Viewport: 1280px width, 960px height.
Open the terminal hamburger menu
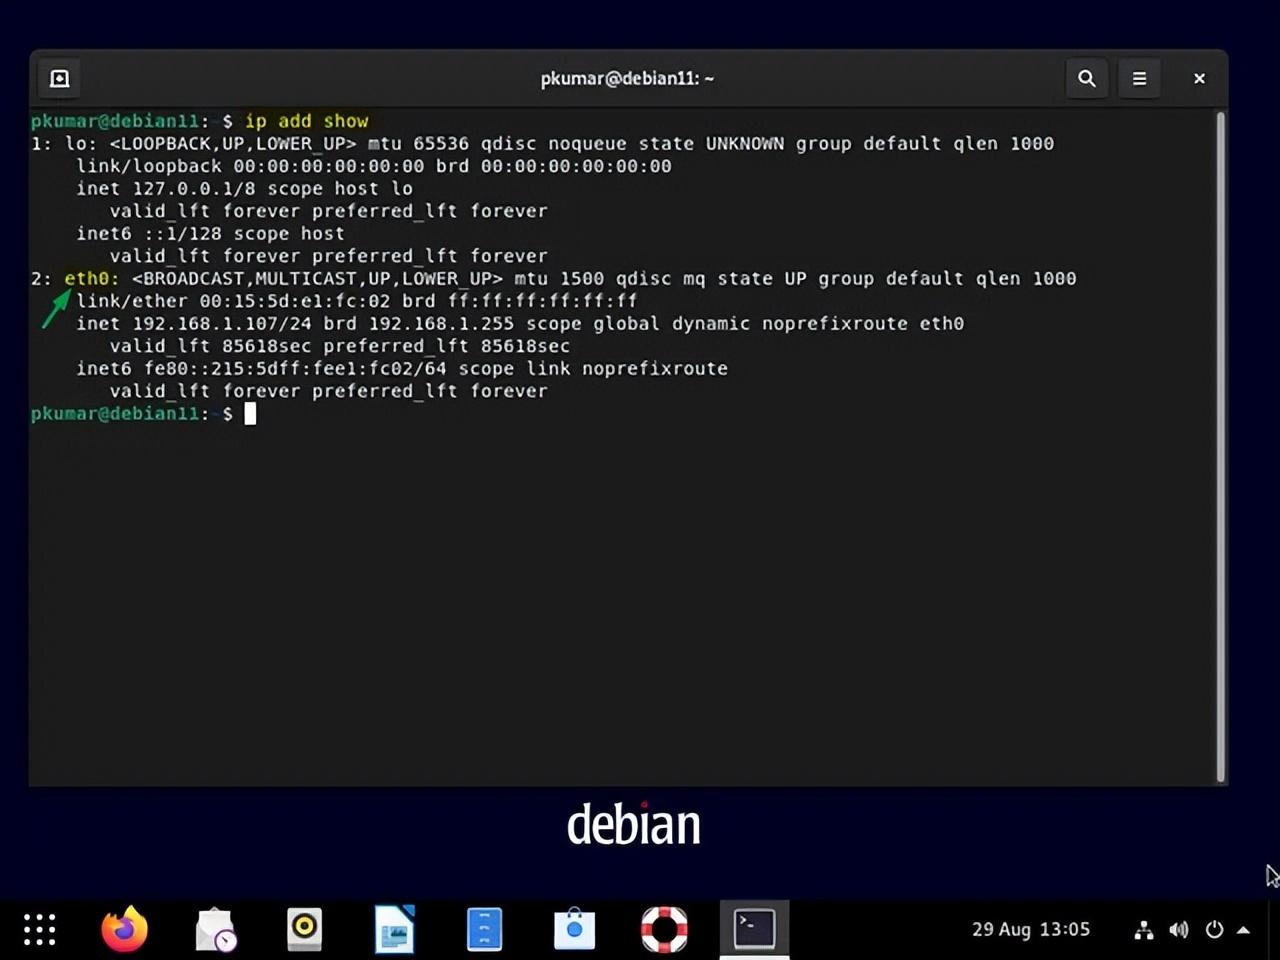[x=1139, y=78]
